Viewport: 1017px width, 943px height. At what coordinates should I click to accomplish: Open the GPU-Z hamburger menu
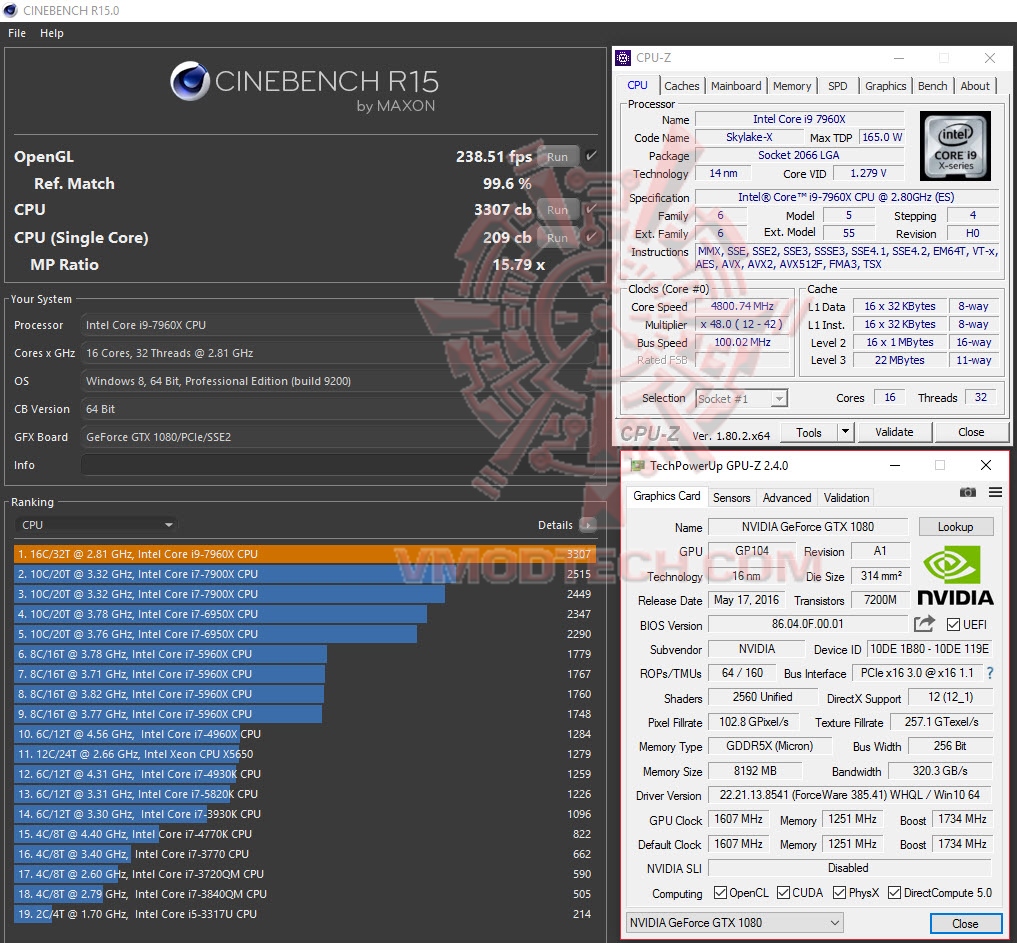tap(995, 492)
